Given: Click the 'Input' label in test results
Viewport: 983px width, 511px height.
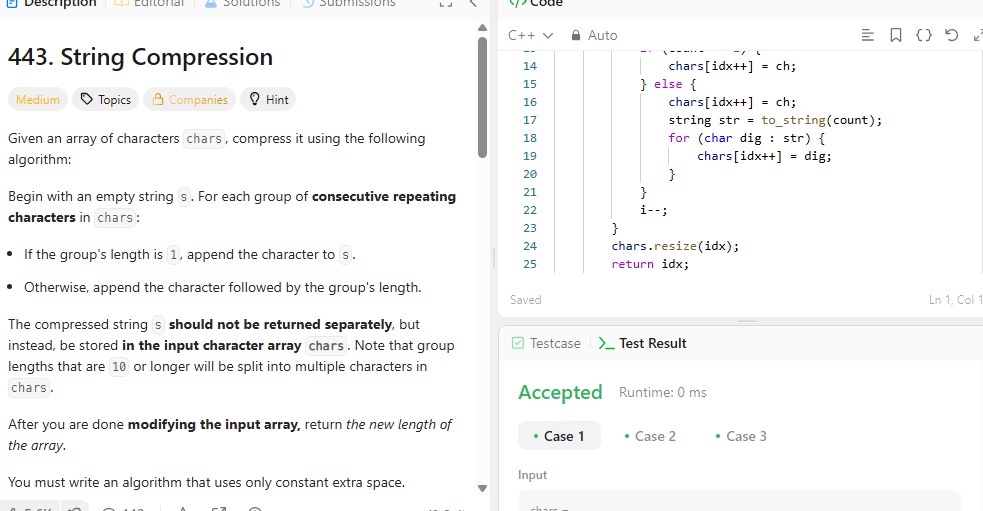Looking at the screenshot, I should coord(532,475).
